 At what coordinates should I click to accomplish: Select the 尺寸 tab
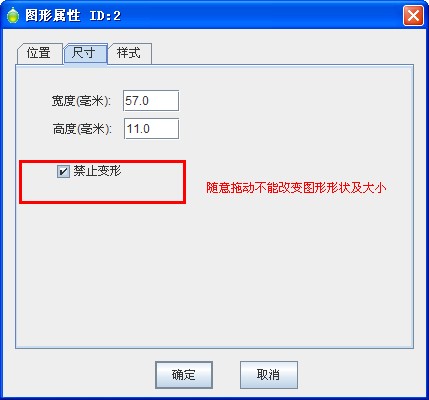pyautogui.click(x=85, y=53)
